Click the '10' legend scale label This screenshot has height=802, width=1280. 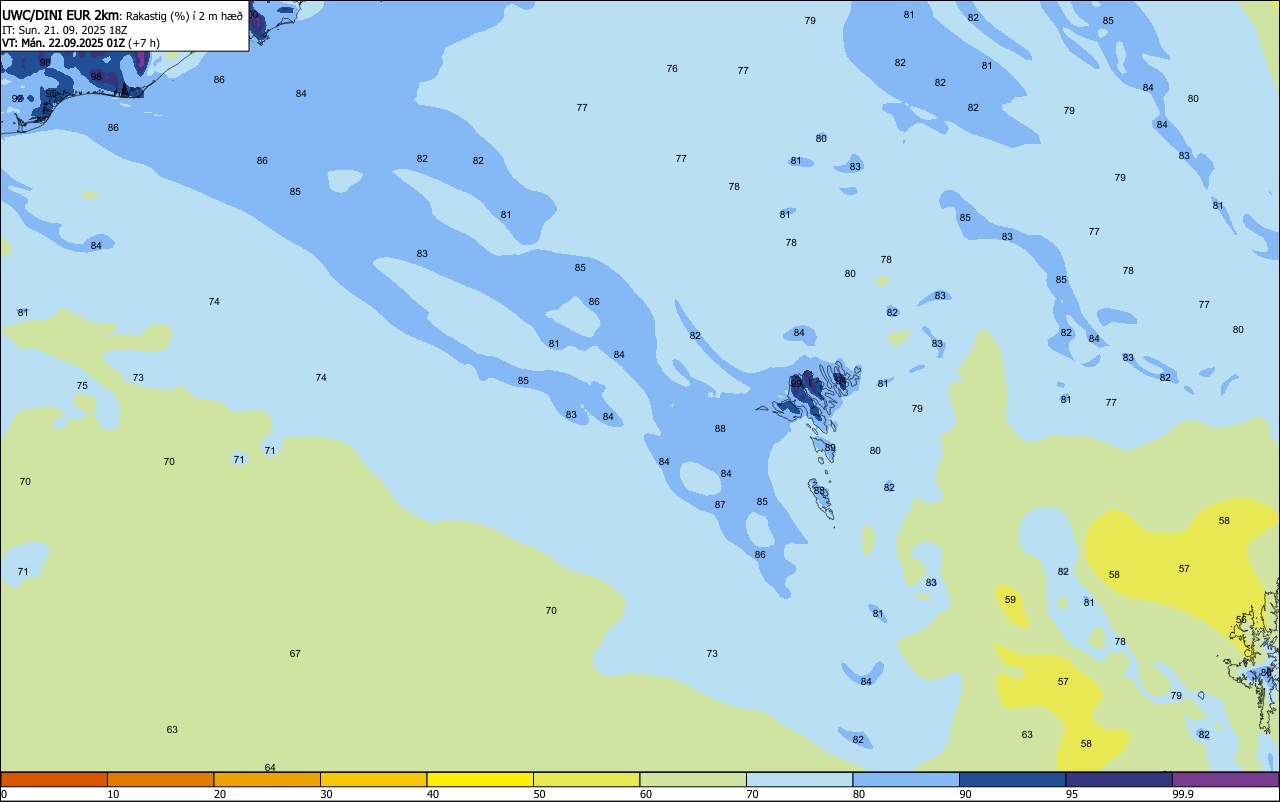(x=114, y=794)
